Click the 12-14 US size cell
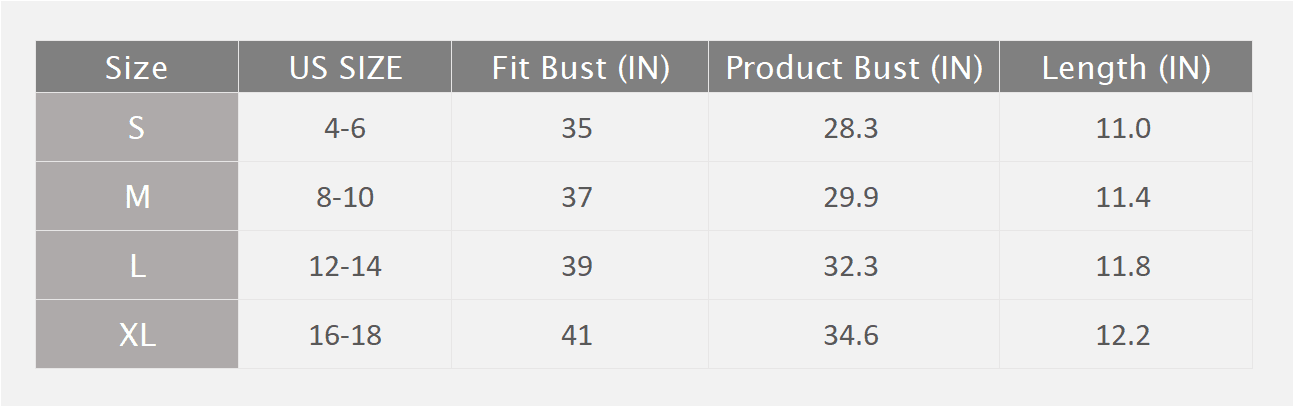This screenshot has width=1293, height=406. tap(345, 266)
